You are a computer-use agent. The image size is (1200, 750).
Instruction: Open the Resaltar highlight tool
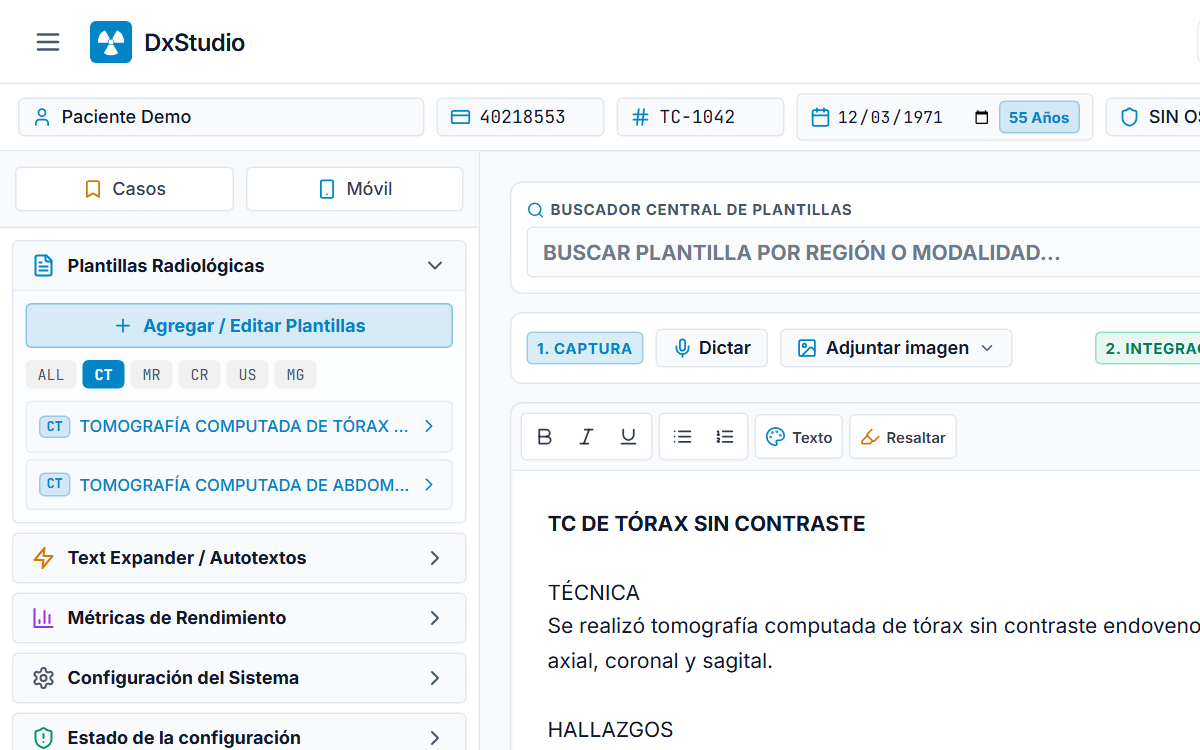pyautogui.click(x=903, y=437)
